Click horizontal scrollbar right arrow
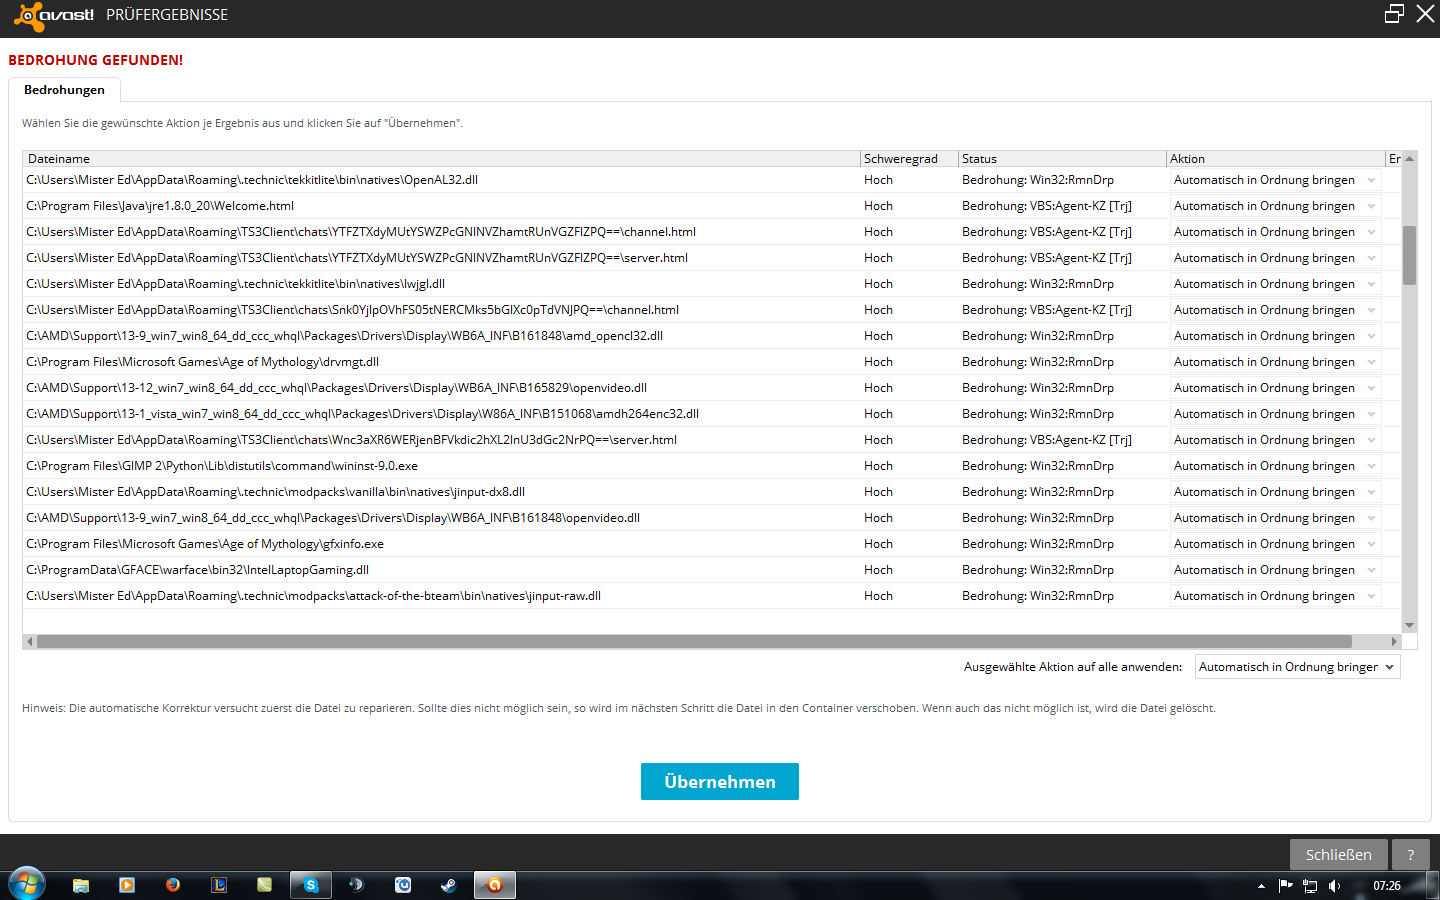Viewport: 1440px width, 900px height. pos(1394,641)
